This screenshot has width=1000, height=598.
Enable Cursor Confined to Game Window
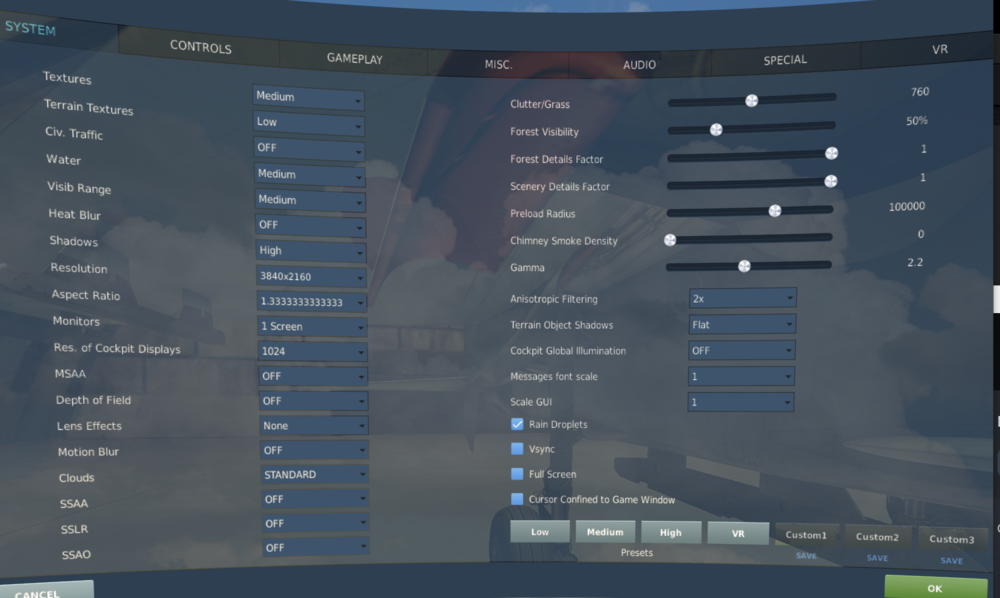(517, 499)
